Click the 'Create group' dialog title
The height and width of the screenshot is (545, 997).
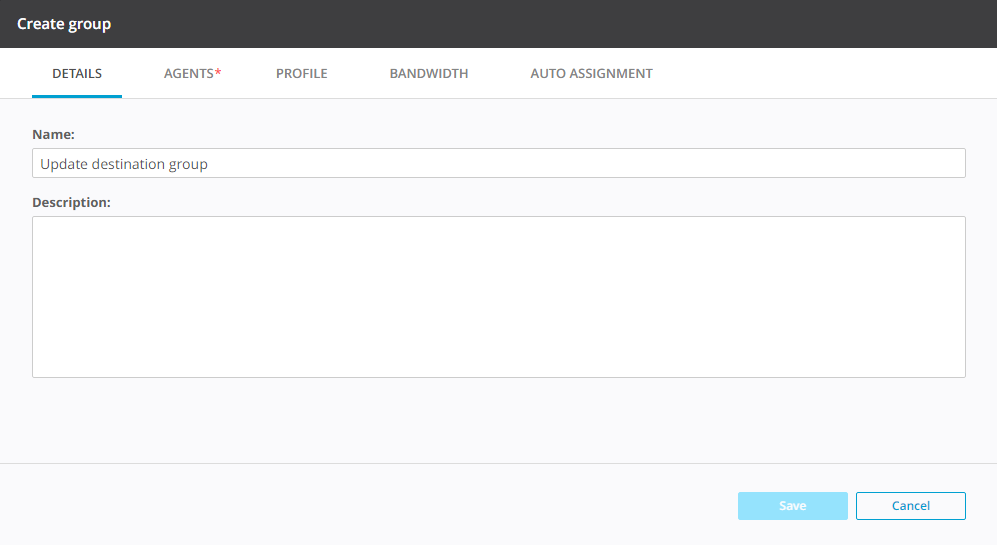point(64,24)
